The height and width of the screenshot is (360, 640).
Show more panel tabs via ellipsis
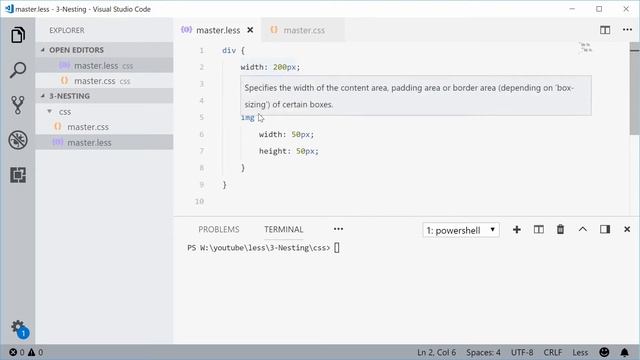(x=338, y=229)
